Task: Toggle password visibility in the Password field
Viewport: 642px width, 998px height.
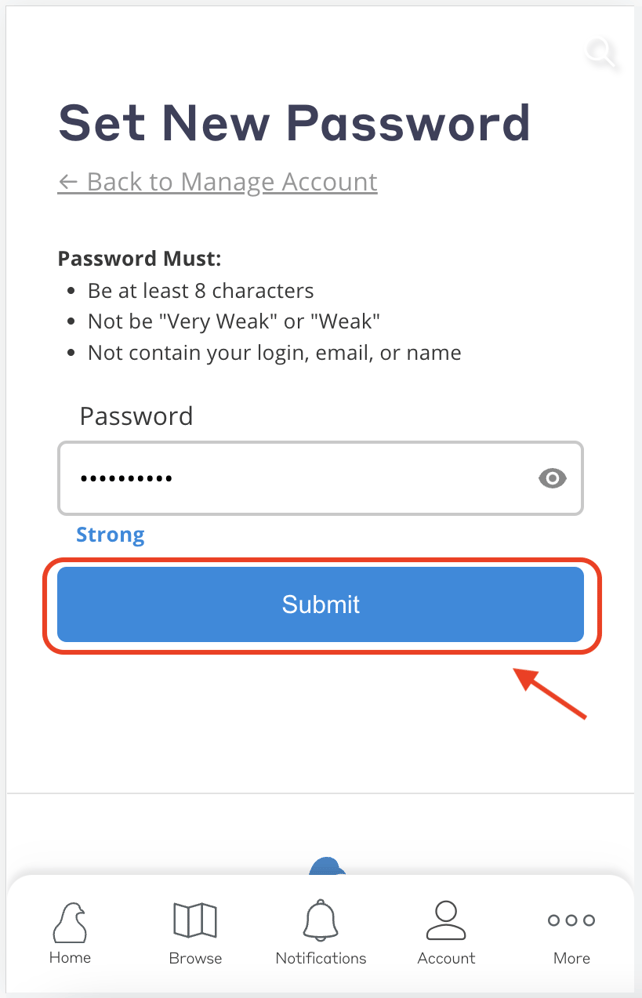Action: 552,479
